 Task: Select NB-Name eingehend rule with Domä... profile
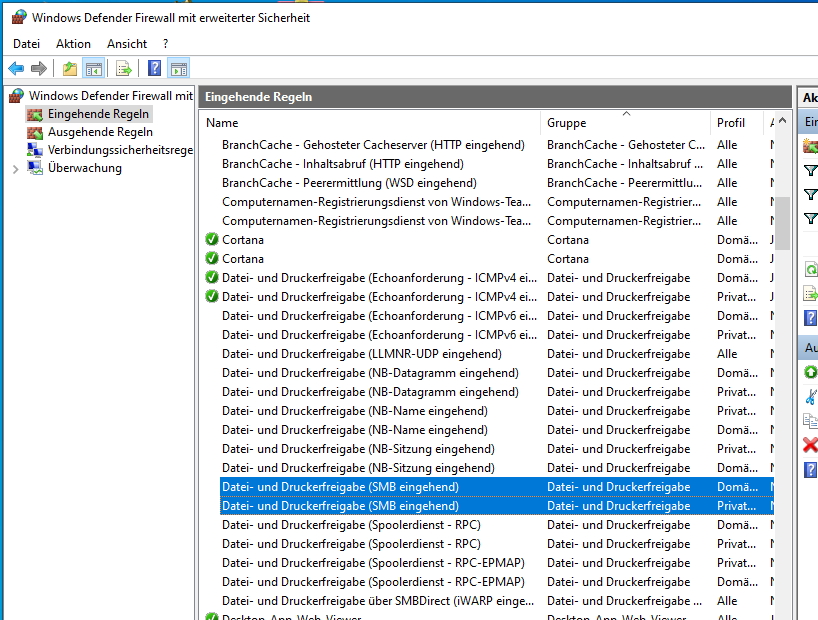tap(355, 430)
